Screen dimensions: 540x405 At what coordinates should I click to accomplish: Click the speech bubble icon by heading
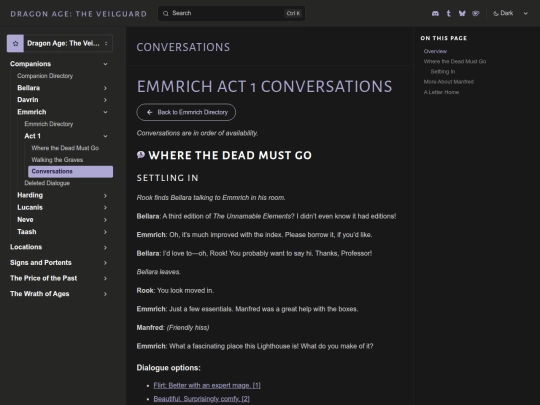(x=141, y=155)
